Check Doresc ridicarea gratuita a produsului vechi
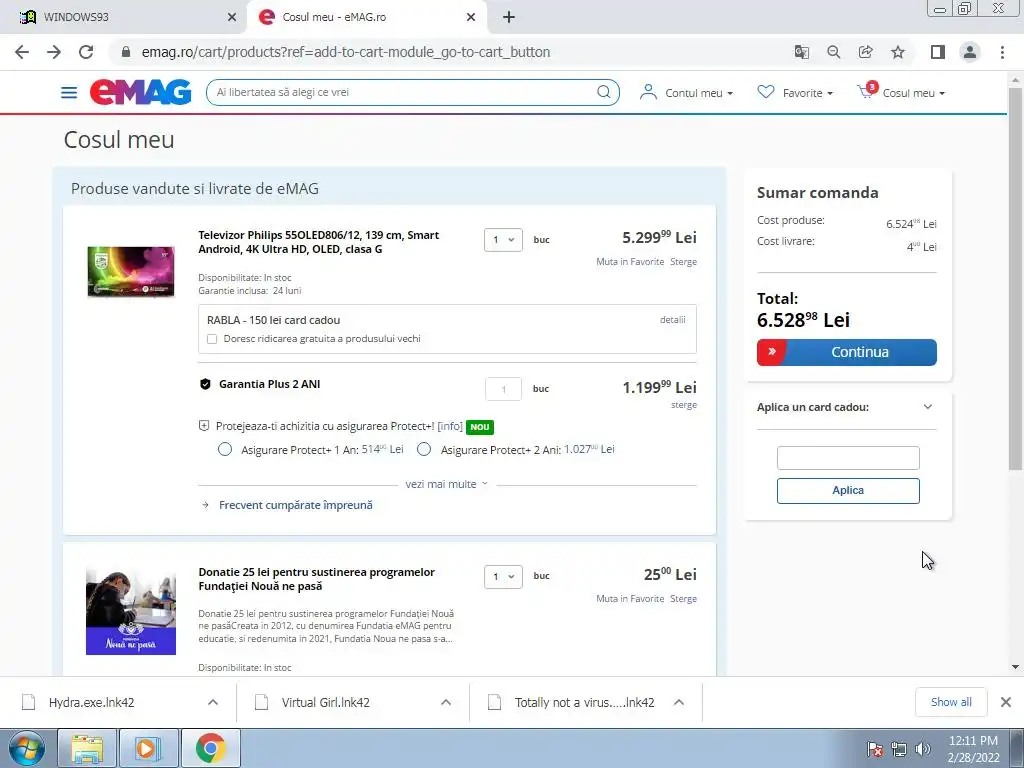Image resolution: width=1024 pixels, height=768 pixels. click(x=212, y=339)
